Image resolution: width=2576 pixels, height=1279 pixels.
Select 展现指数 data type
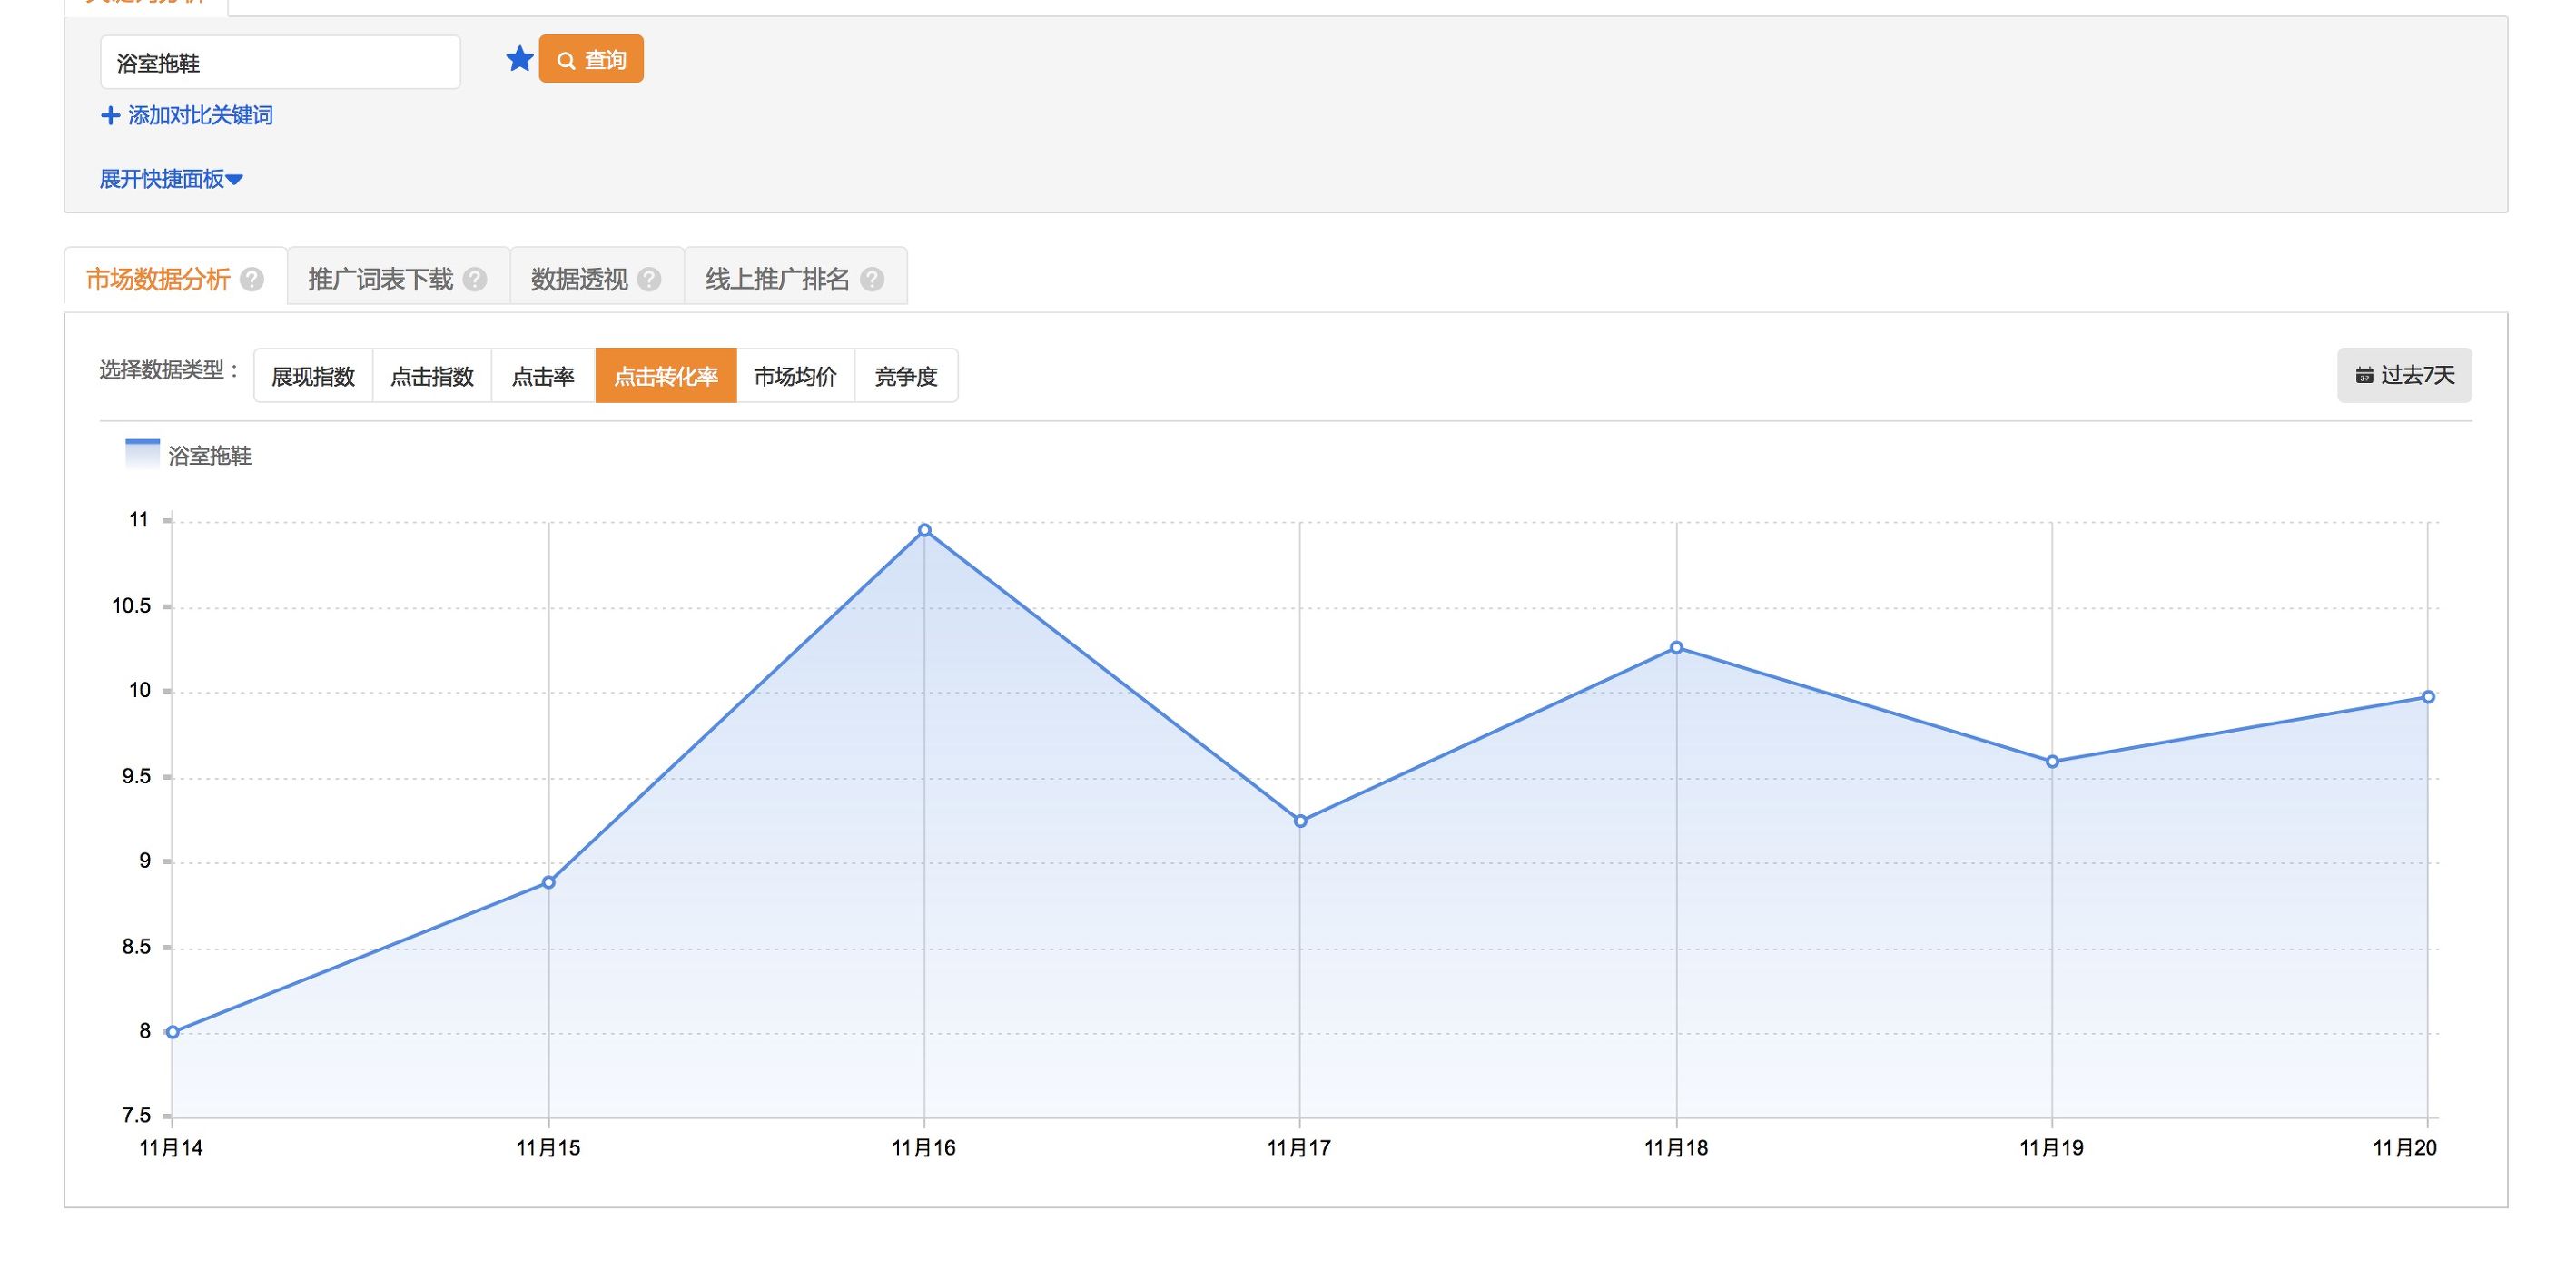tap(313, 377)
